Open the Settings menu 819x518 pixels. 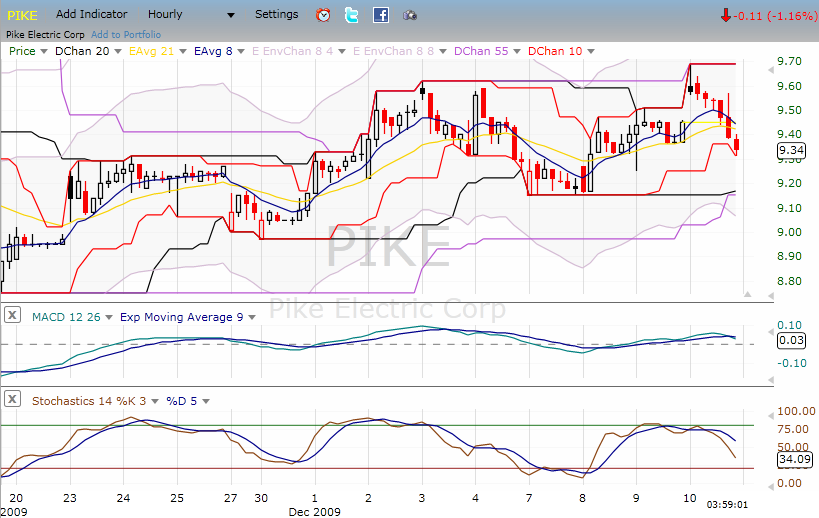pyautogui.click(x=276, y=15)
